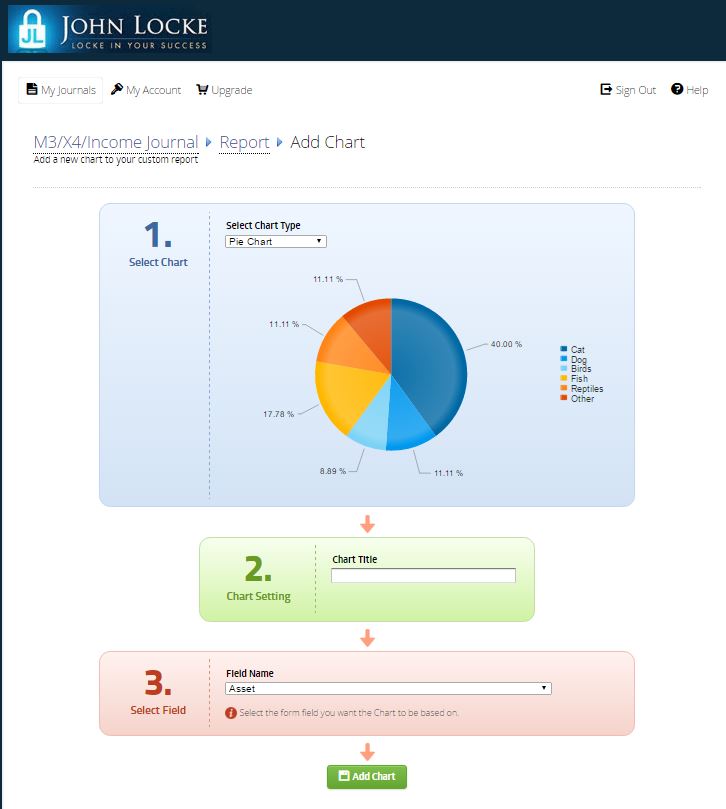Click the Upgrade shopping cart icon
Screen dimensions: 726x809
[202, 89]
